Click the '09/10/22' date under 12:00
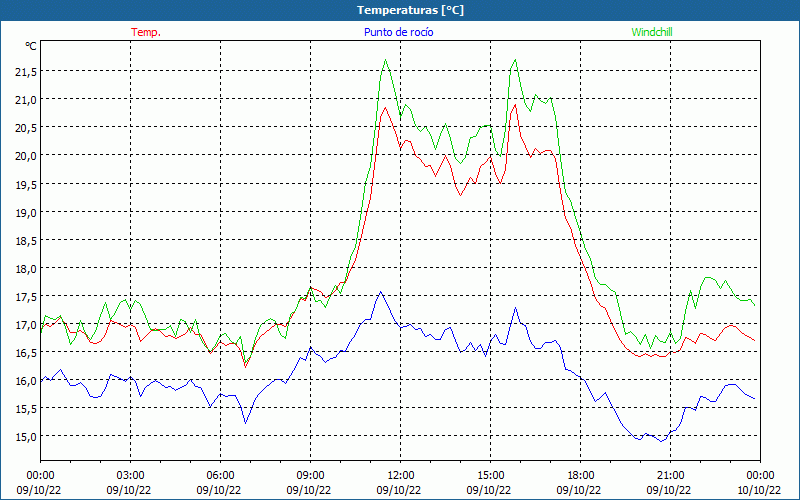This screenshot has height=500, width=800. (399, 490)
